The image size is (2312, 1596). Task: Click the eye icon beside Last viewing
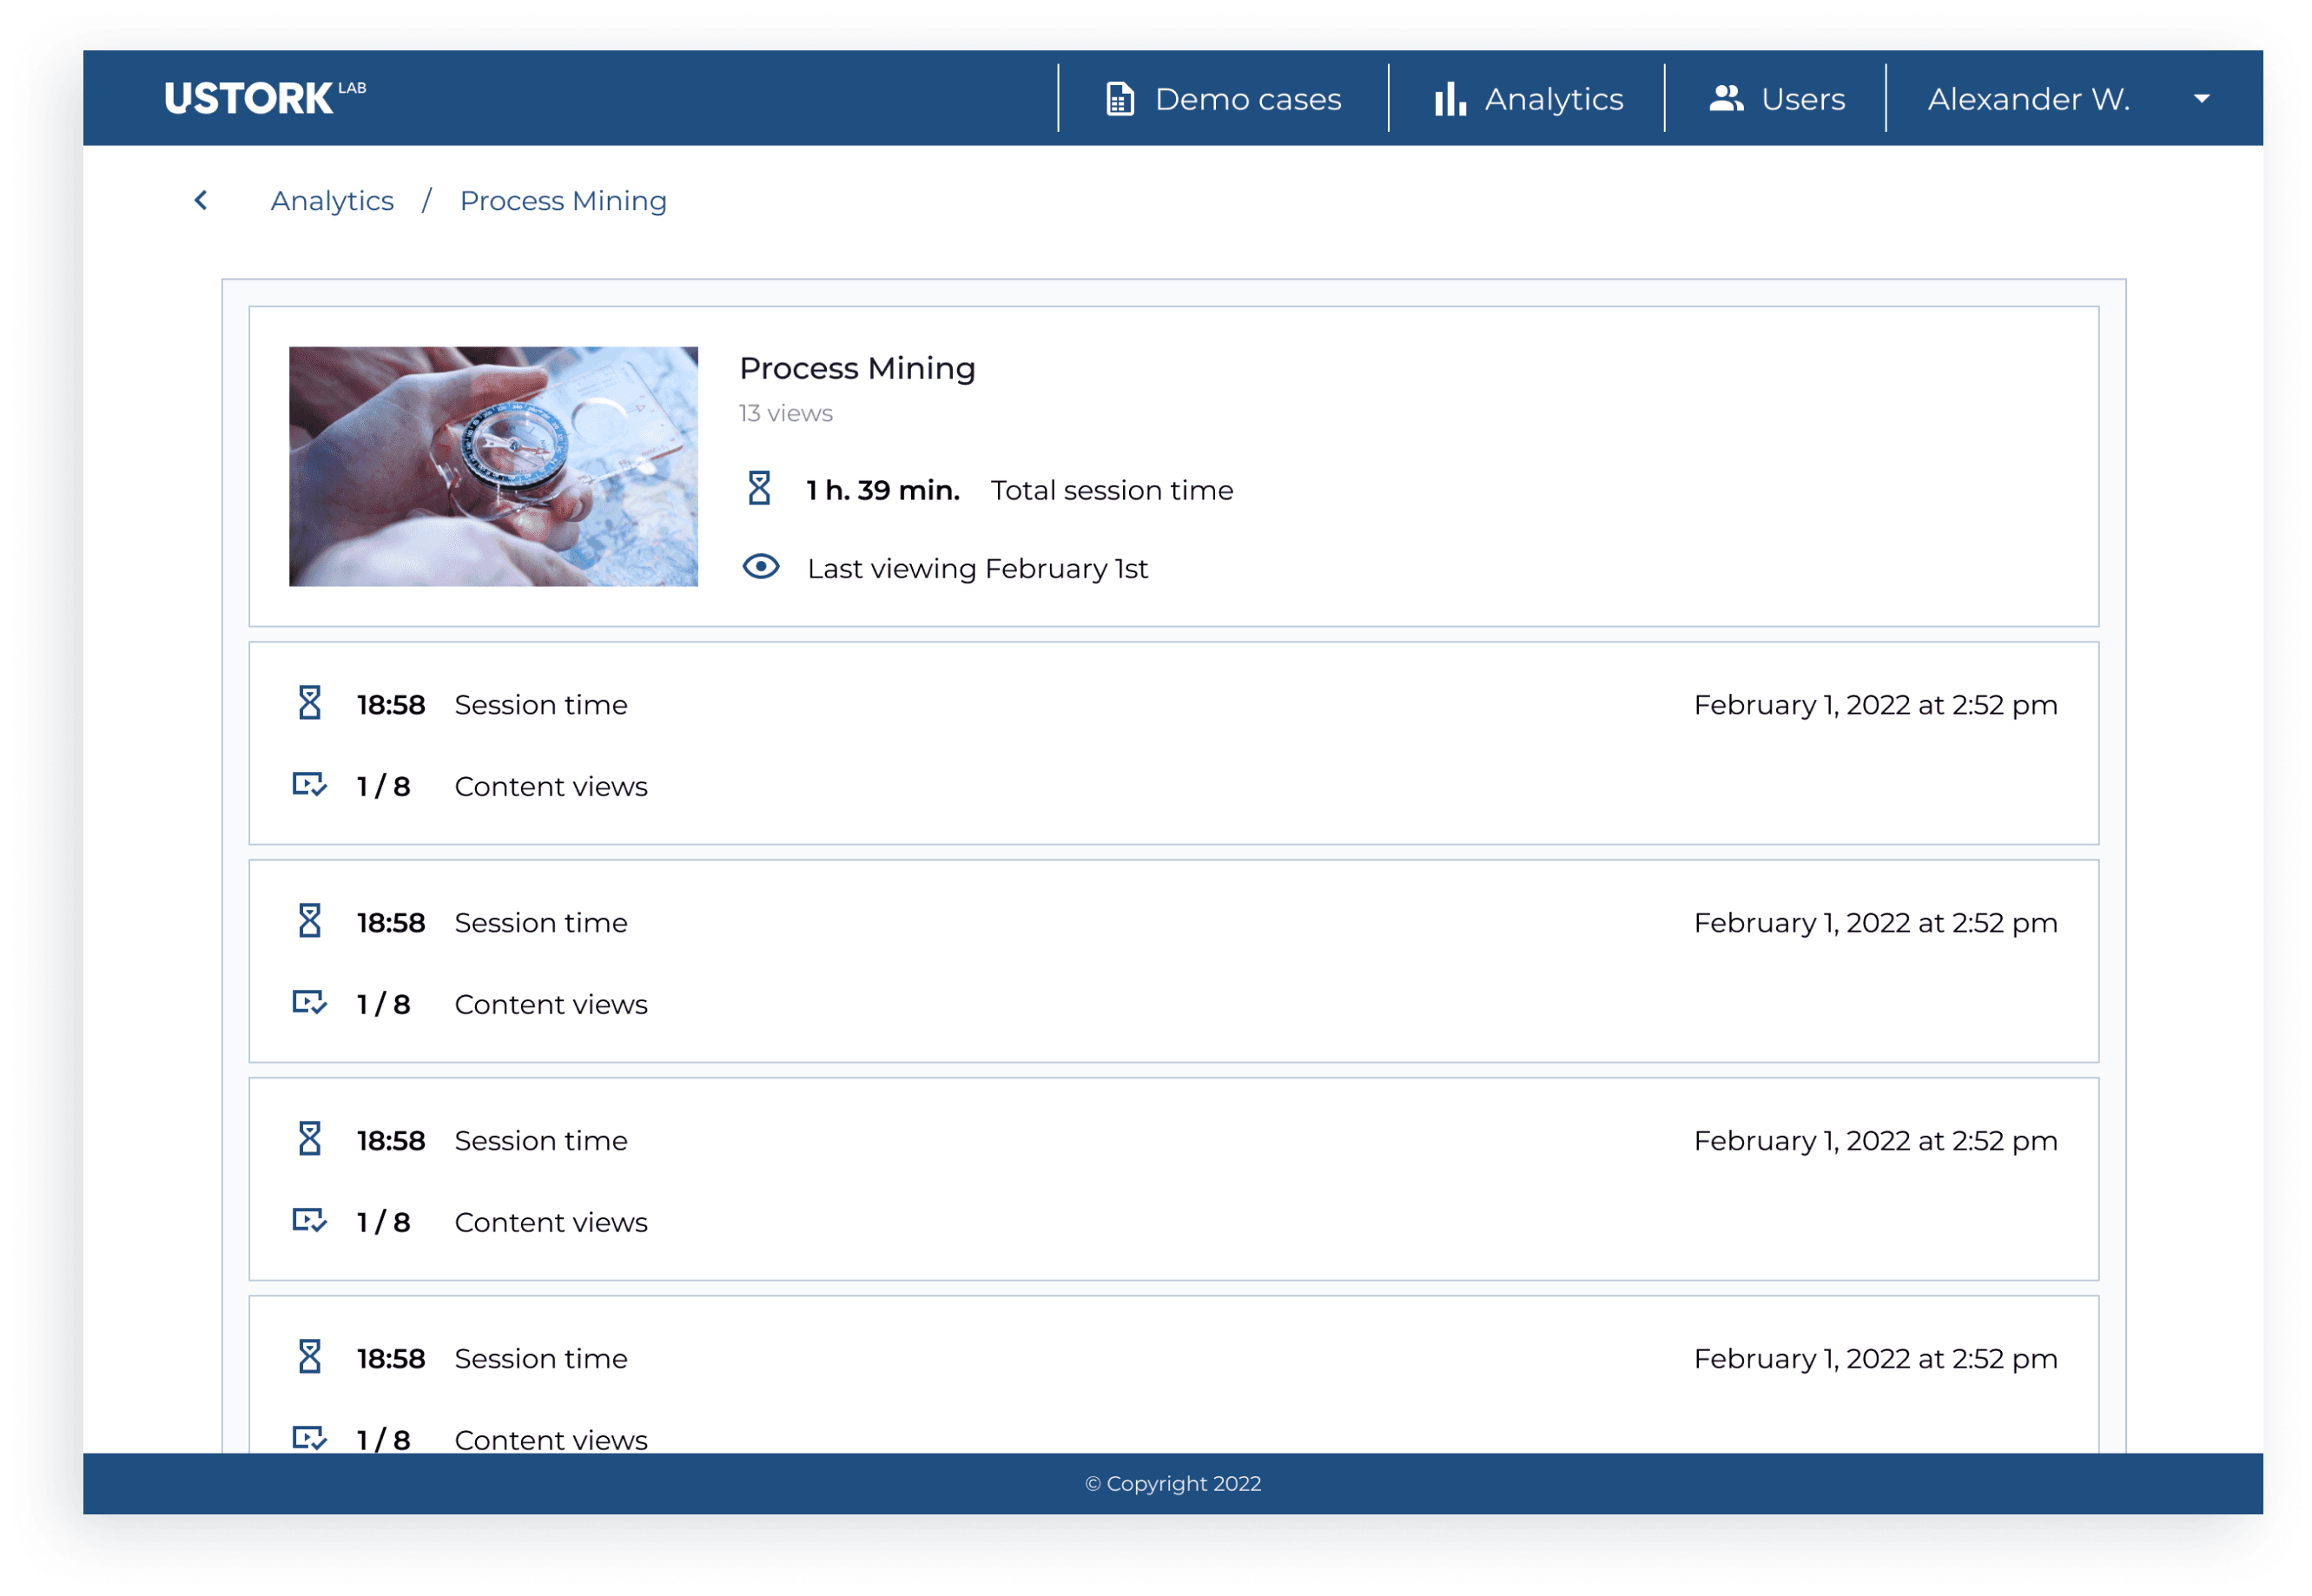(x=760, y=567)
